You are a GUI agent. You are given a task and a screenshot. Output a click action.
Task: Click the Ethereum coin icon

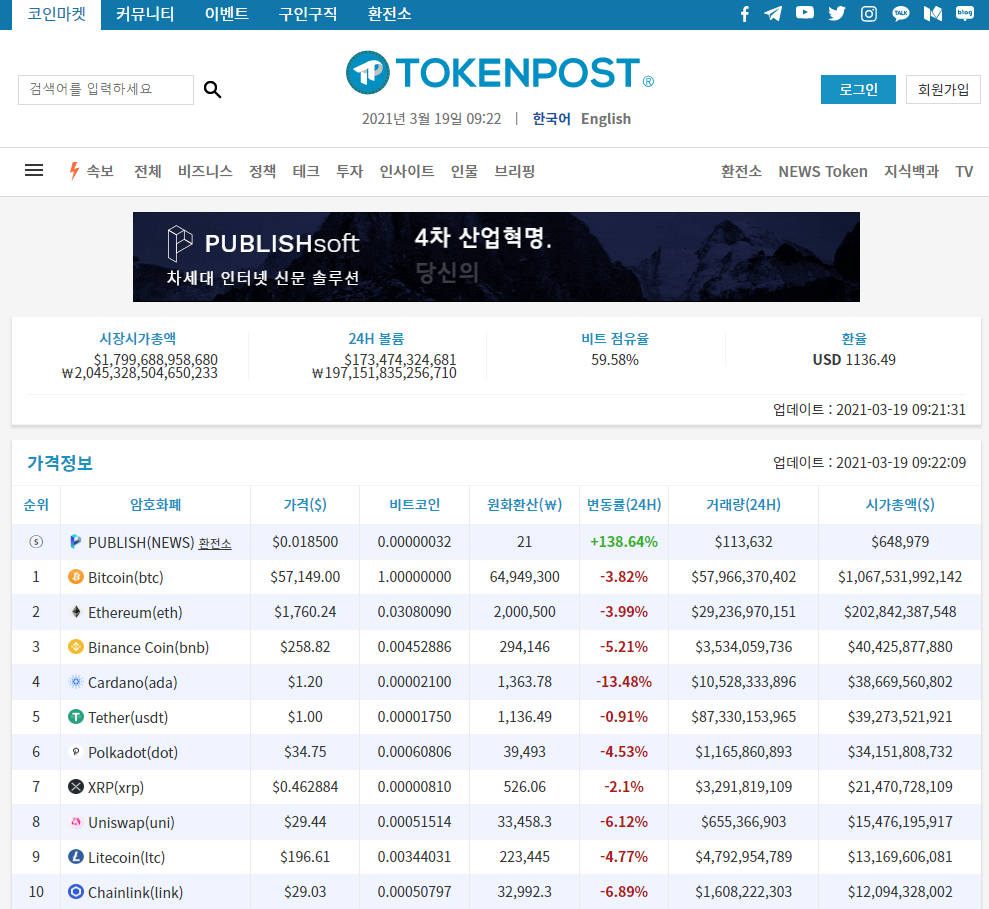pos(76,612)
